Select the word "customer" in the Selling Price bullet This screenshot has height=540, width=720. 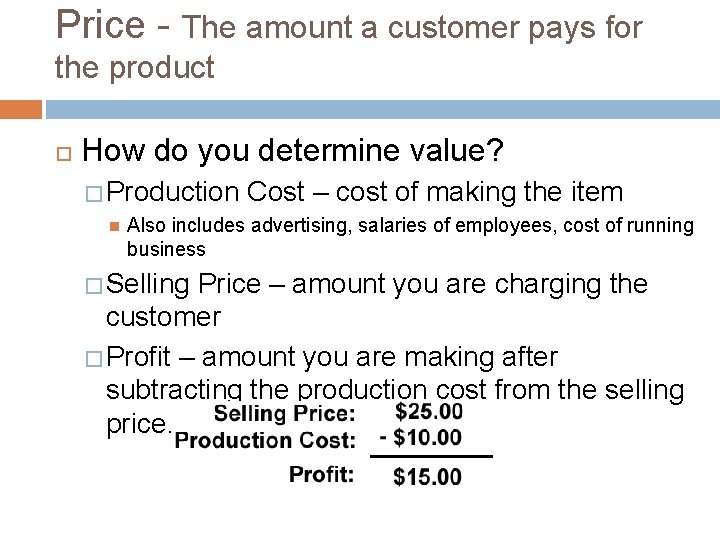(165, 319)
